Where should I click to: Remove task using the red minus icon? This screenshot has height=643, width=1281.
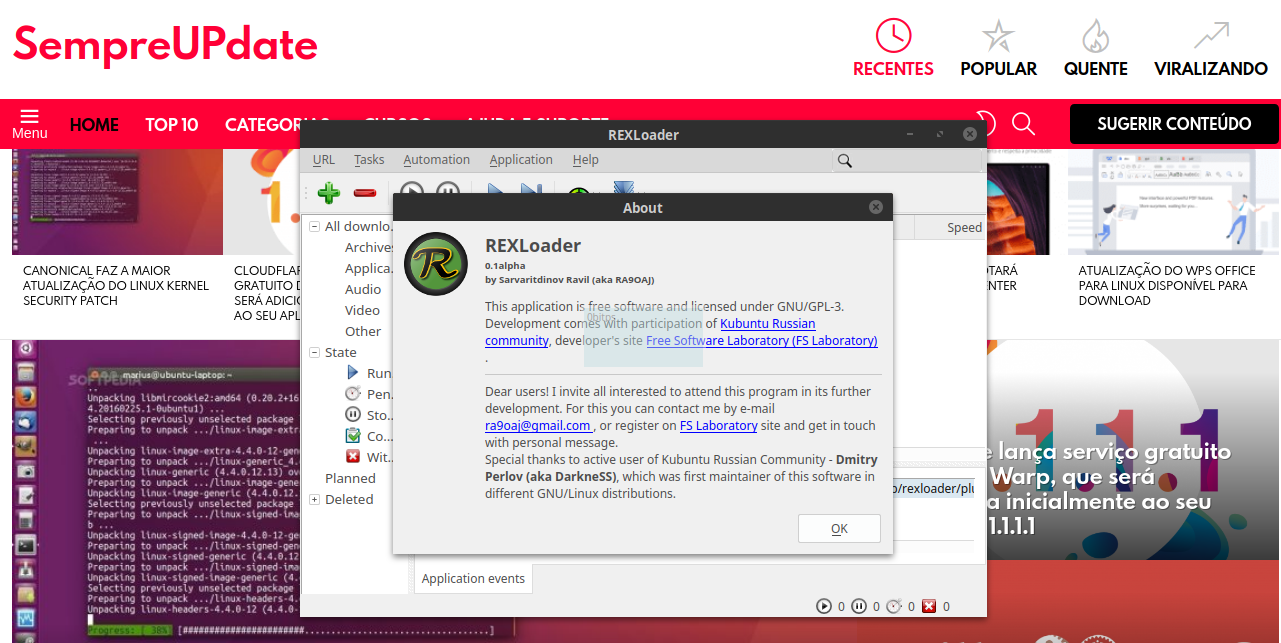(364, 192)
